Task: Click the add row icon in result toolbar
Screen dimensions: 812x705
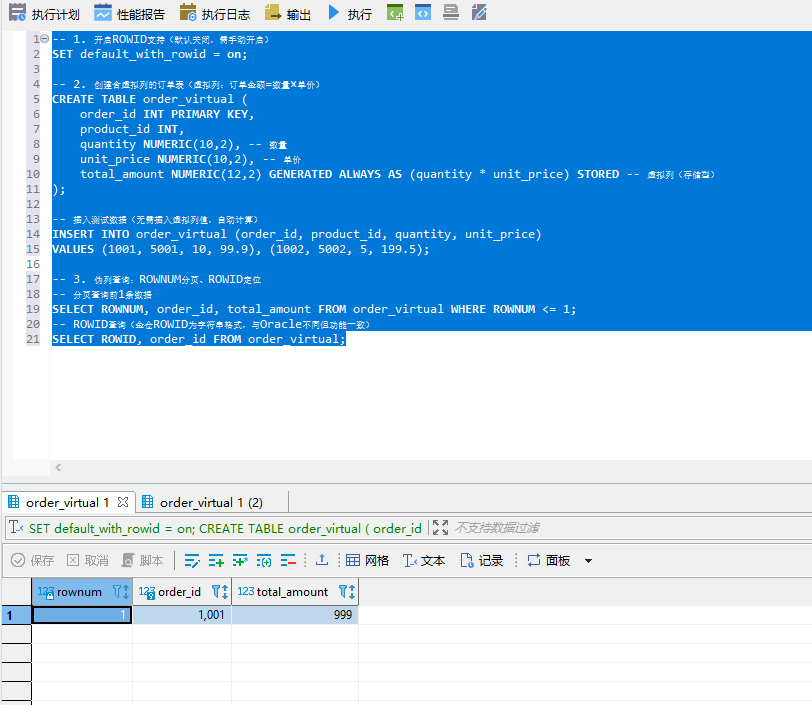Action: [217, 561]
